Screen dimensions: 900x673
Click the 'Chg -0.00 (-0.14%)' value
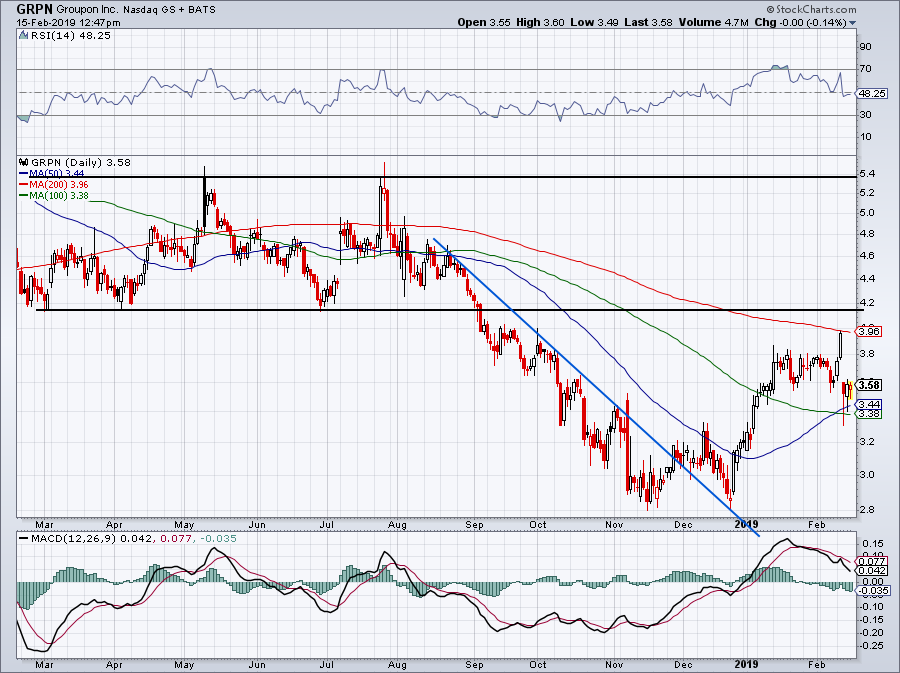pos(800,22)
